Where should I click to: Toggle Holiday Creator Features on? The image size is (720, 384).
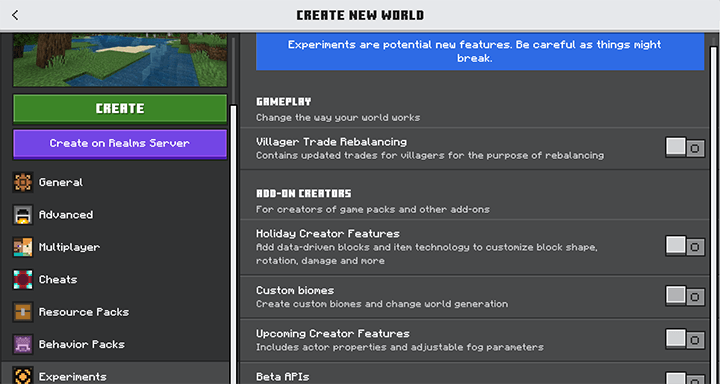pos(685,246)
